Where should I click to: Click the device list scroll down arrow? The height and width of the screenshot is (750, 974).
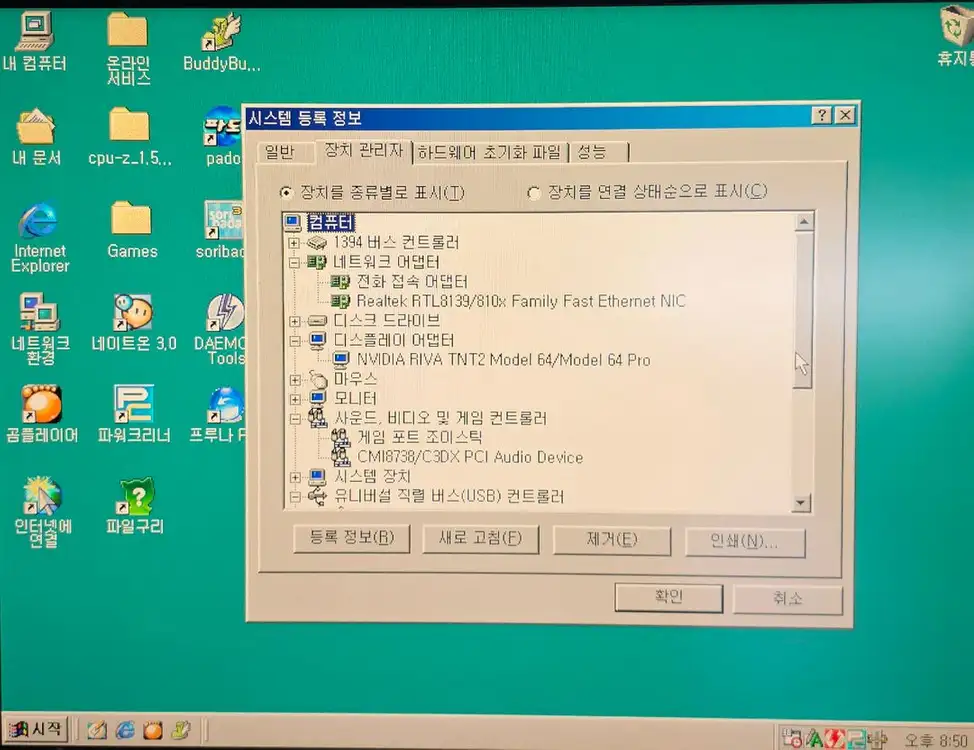pos(802,503)
